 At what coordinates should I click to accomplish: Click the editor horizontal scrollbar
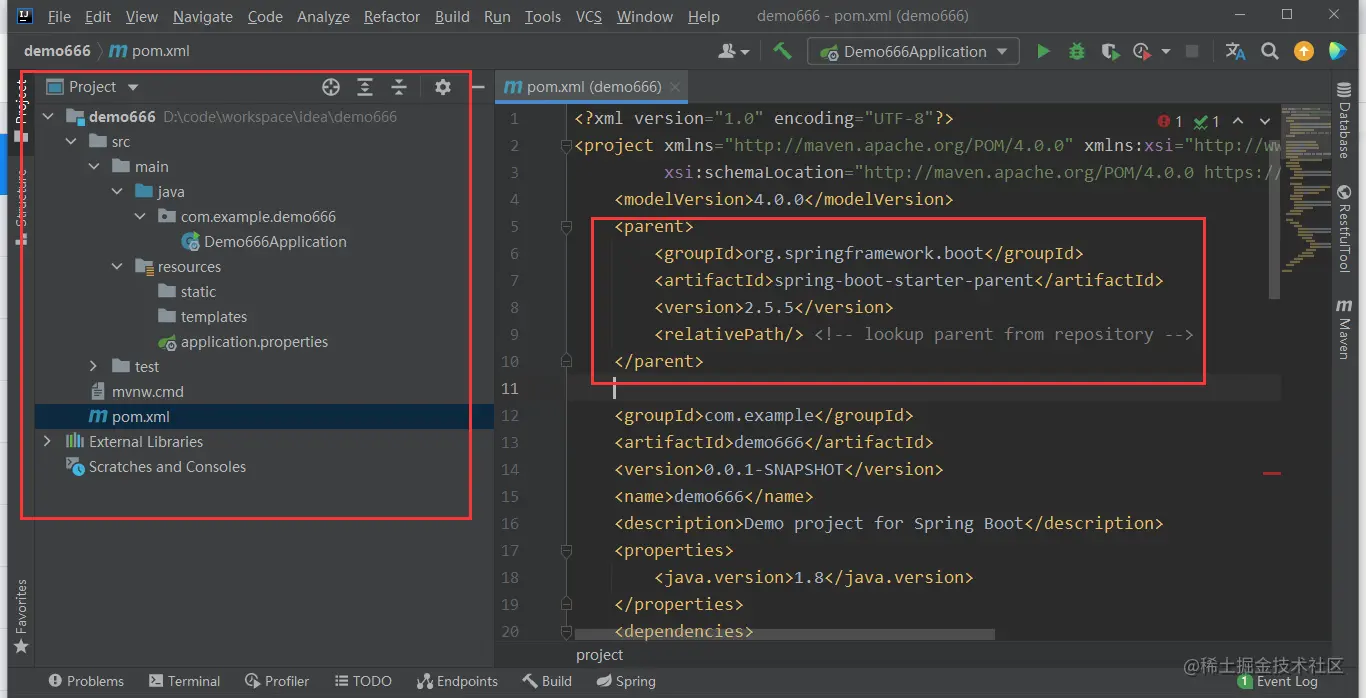coord(785,634)
